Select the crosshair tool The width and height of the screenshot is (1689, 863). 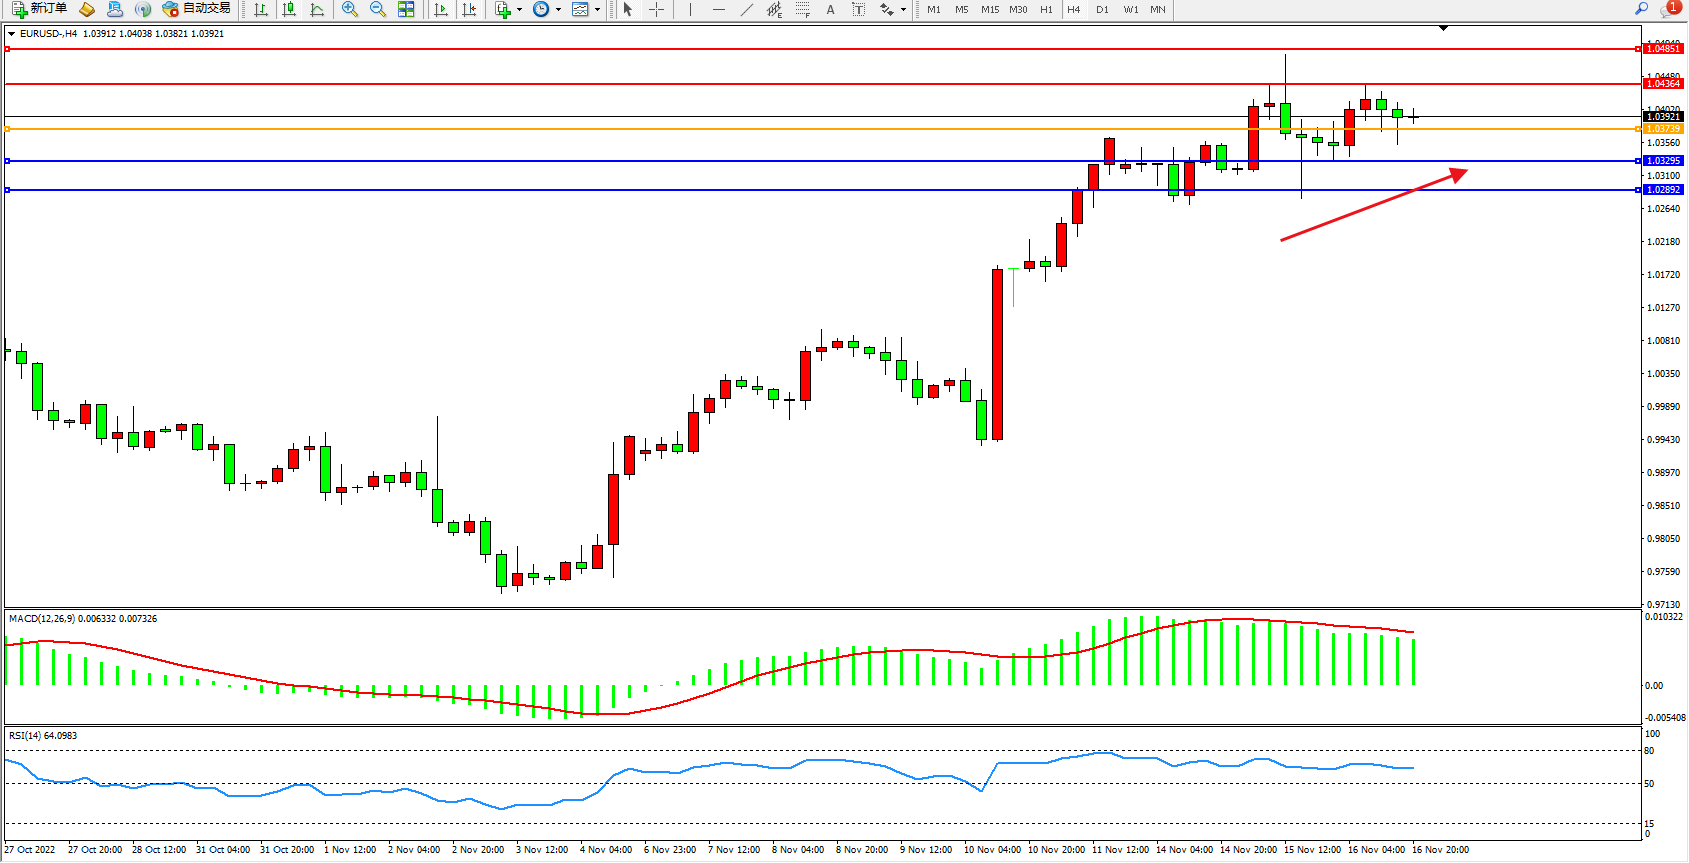(656, 9)
